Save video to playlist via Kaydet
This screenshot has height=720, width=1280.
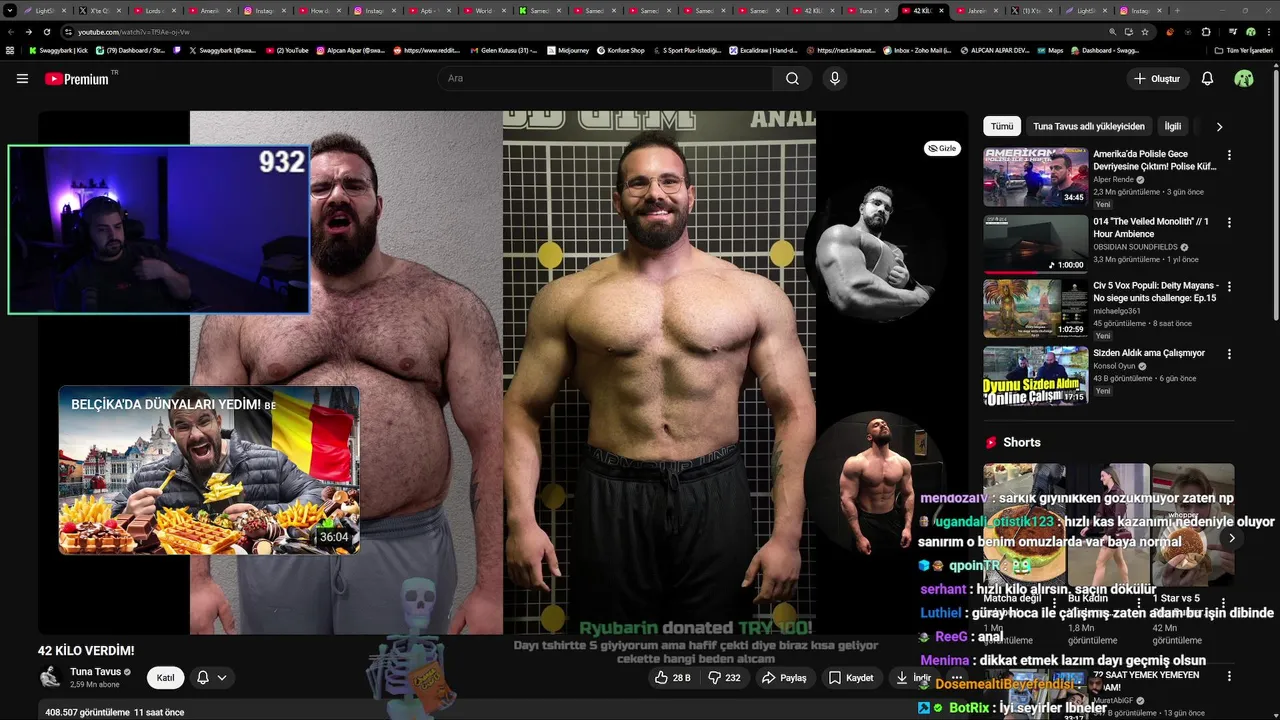coord(851,678)
